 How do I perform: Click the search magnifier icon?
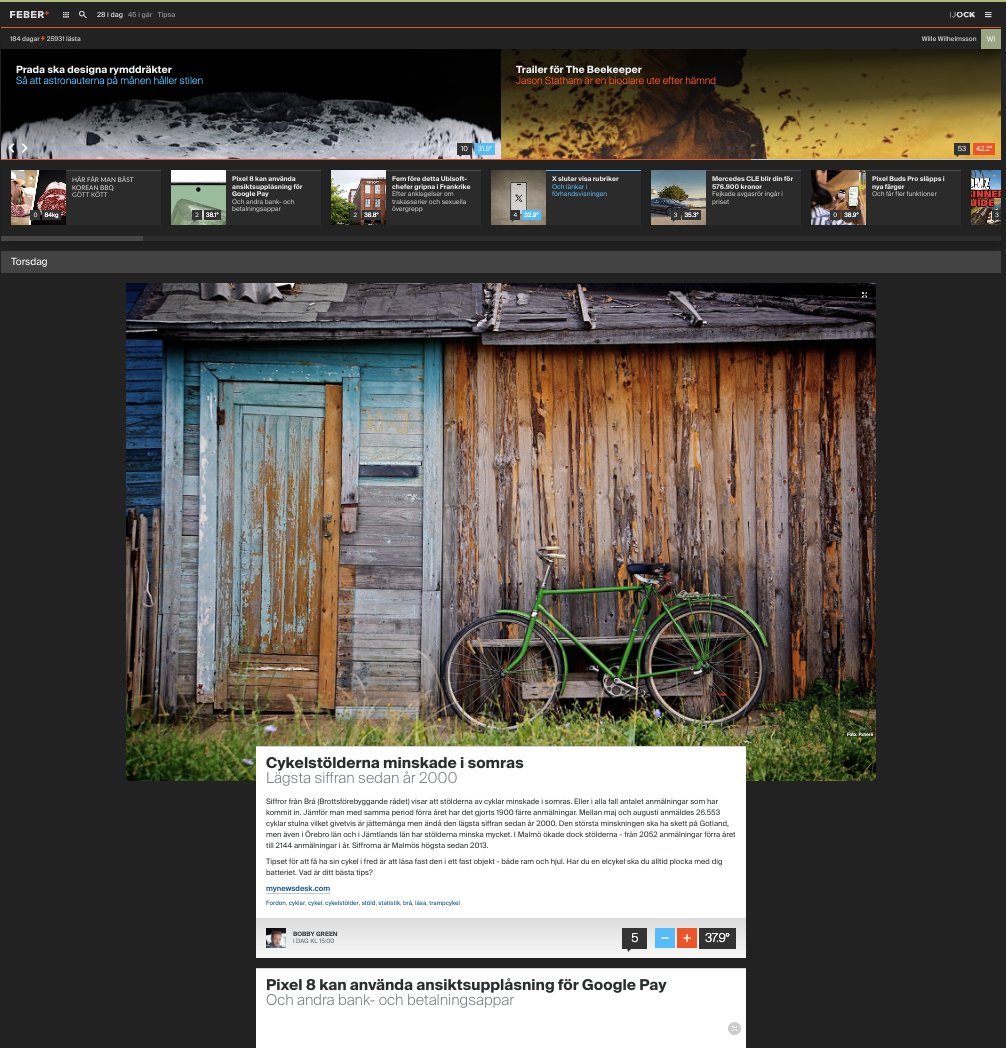tap(82, 15)
